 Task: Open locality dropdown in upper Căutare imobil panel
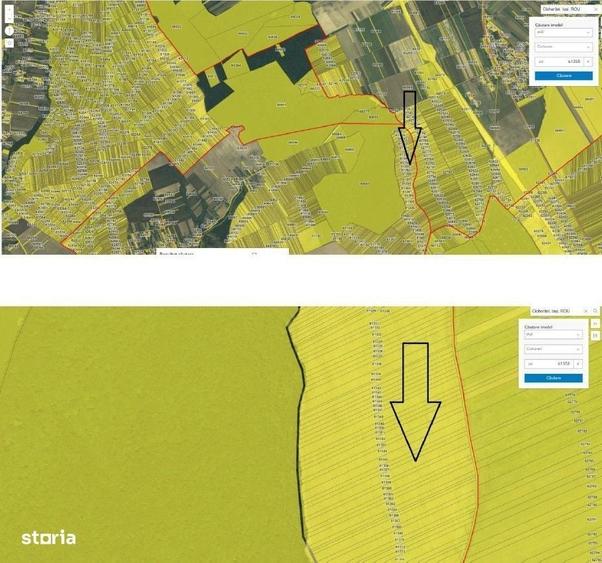564,47
